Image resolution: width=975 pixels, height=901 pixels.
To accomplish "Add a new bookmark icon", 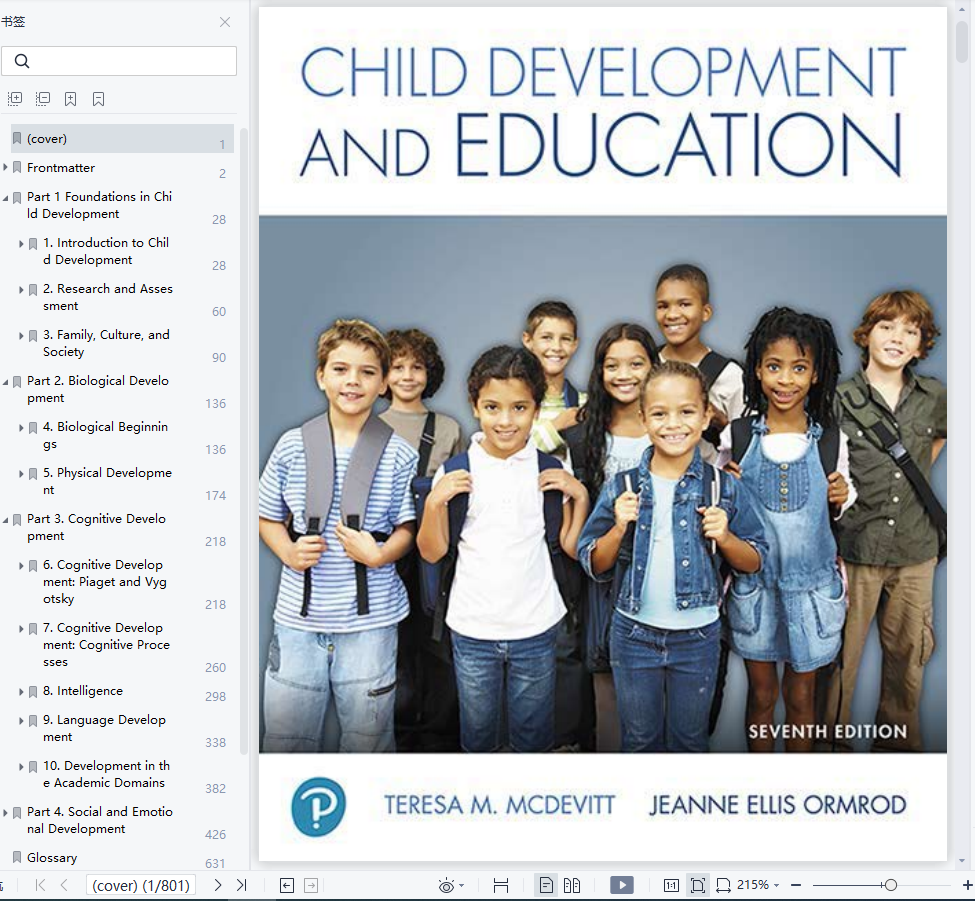I will tap(71, 99).
